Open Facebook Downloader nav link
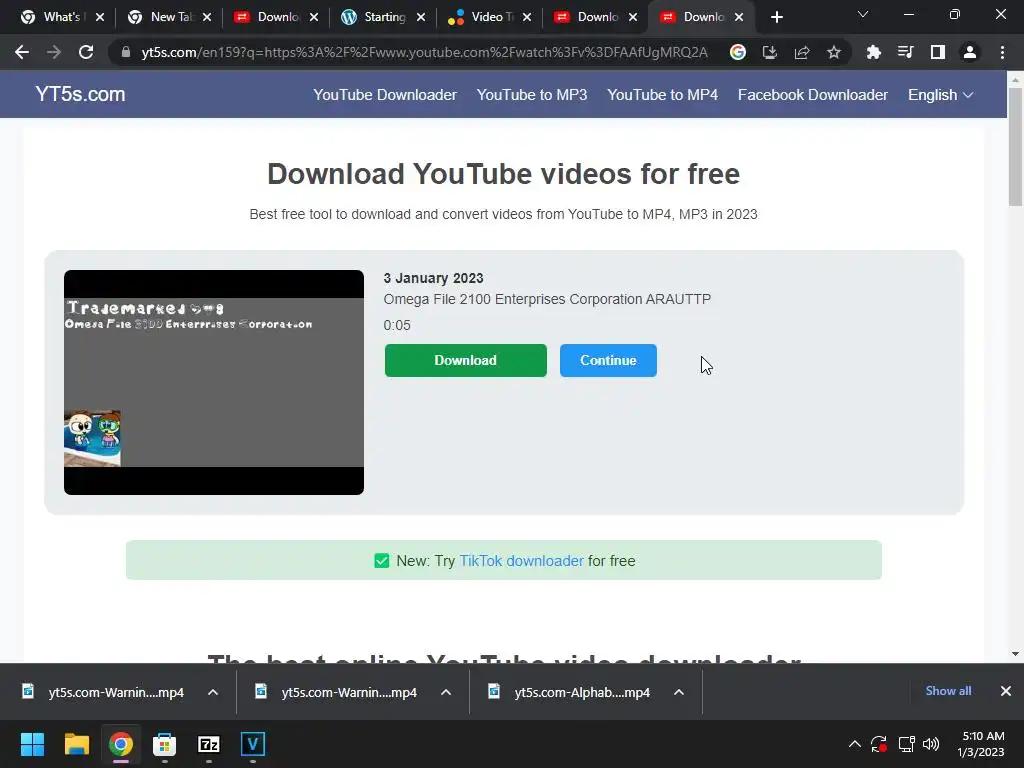This screenshot has height=768, width=1024. point(812,95)
